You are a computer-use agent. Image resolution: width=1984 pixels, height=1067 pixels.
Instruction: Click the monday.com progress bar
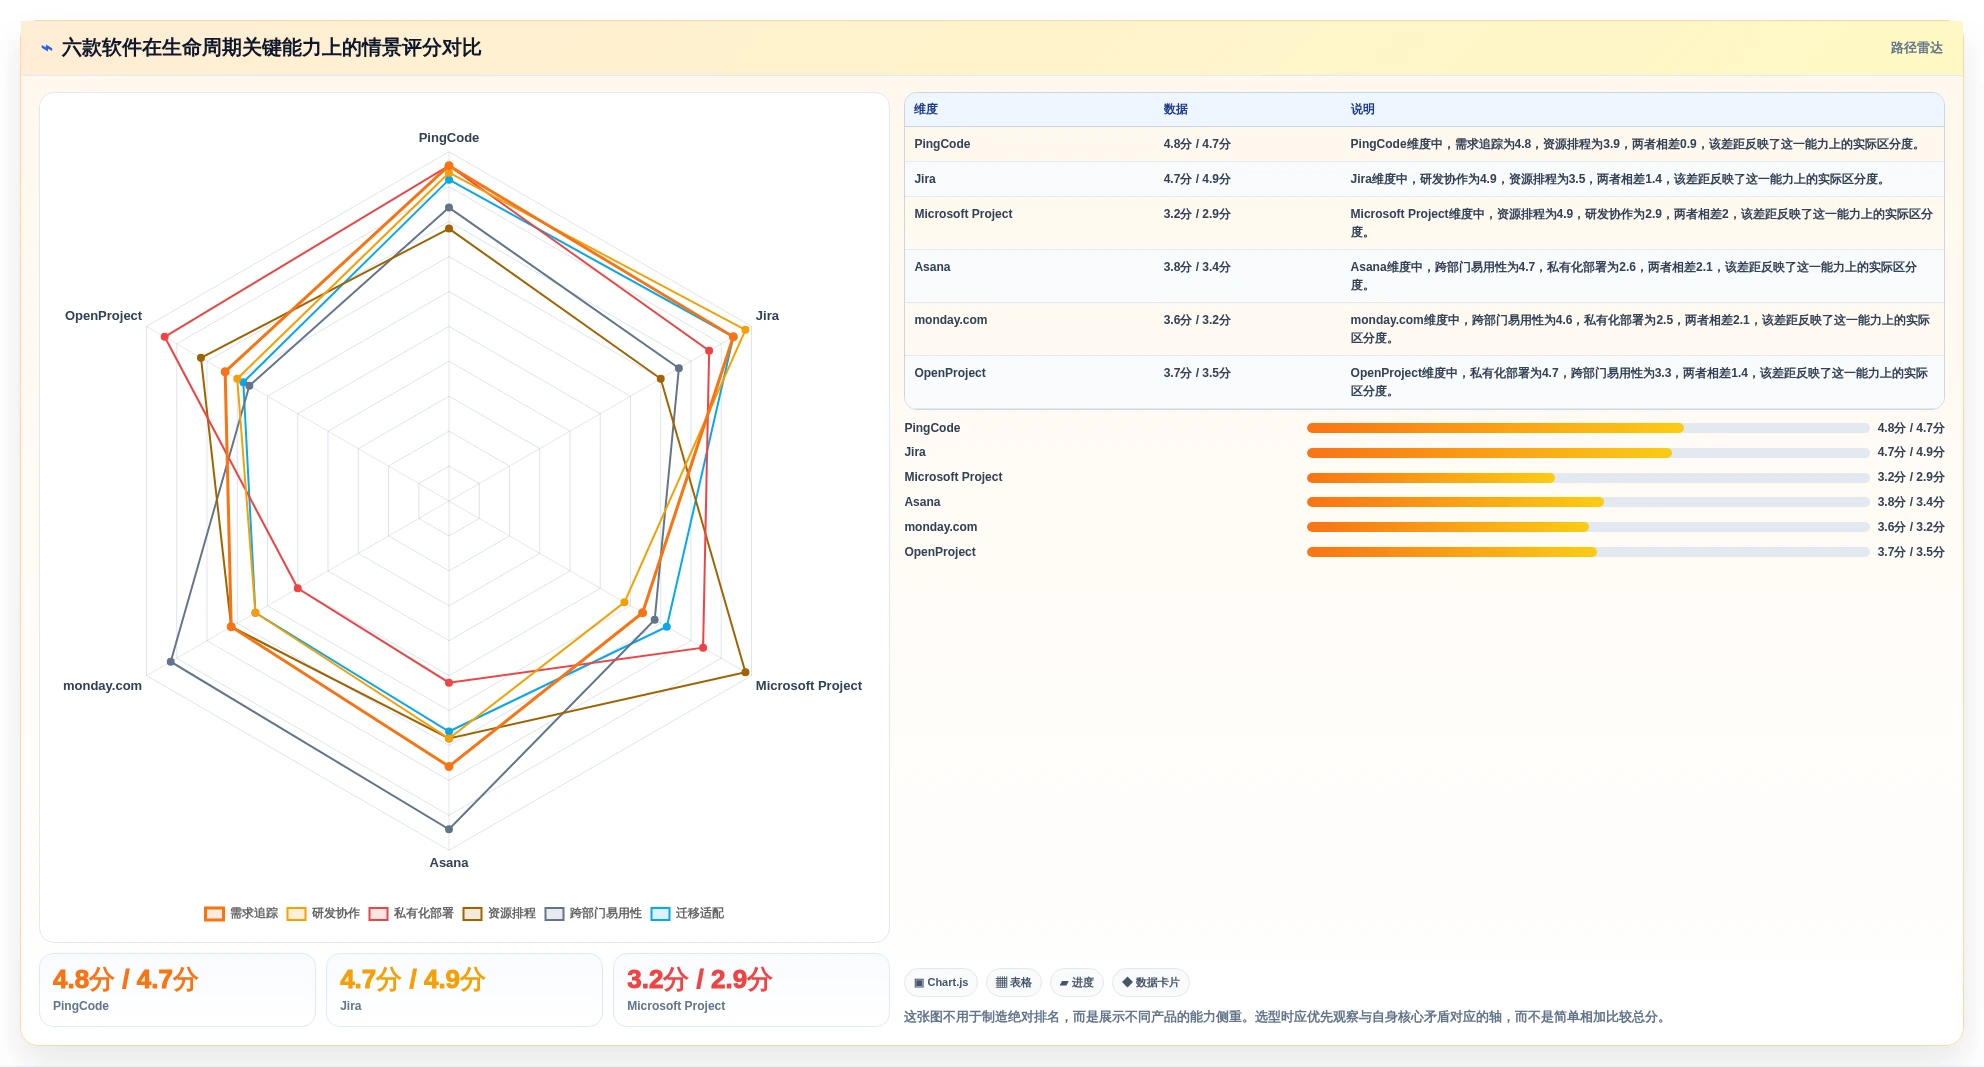(1588, 527)
